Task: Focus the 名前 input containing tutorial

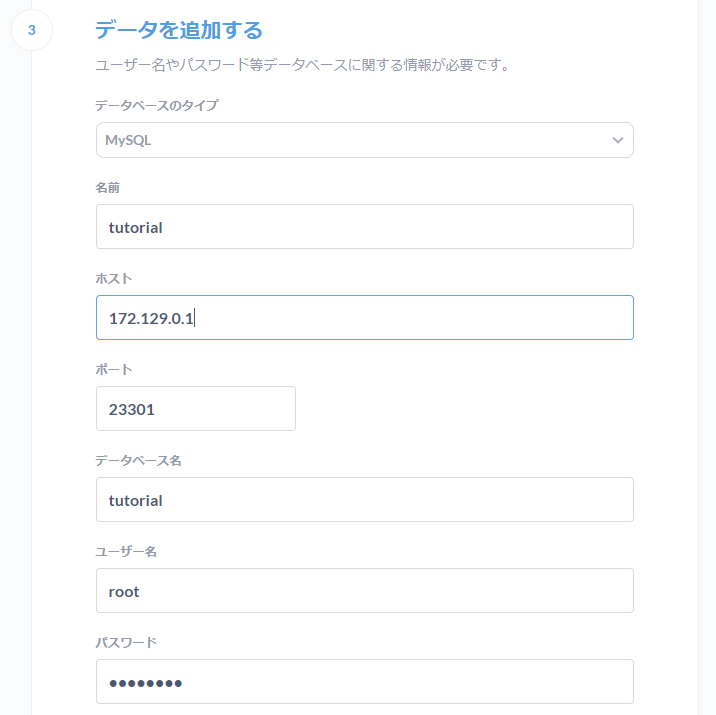Action: 364,227
